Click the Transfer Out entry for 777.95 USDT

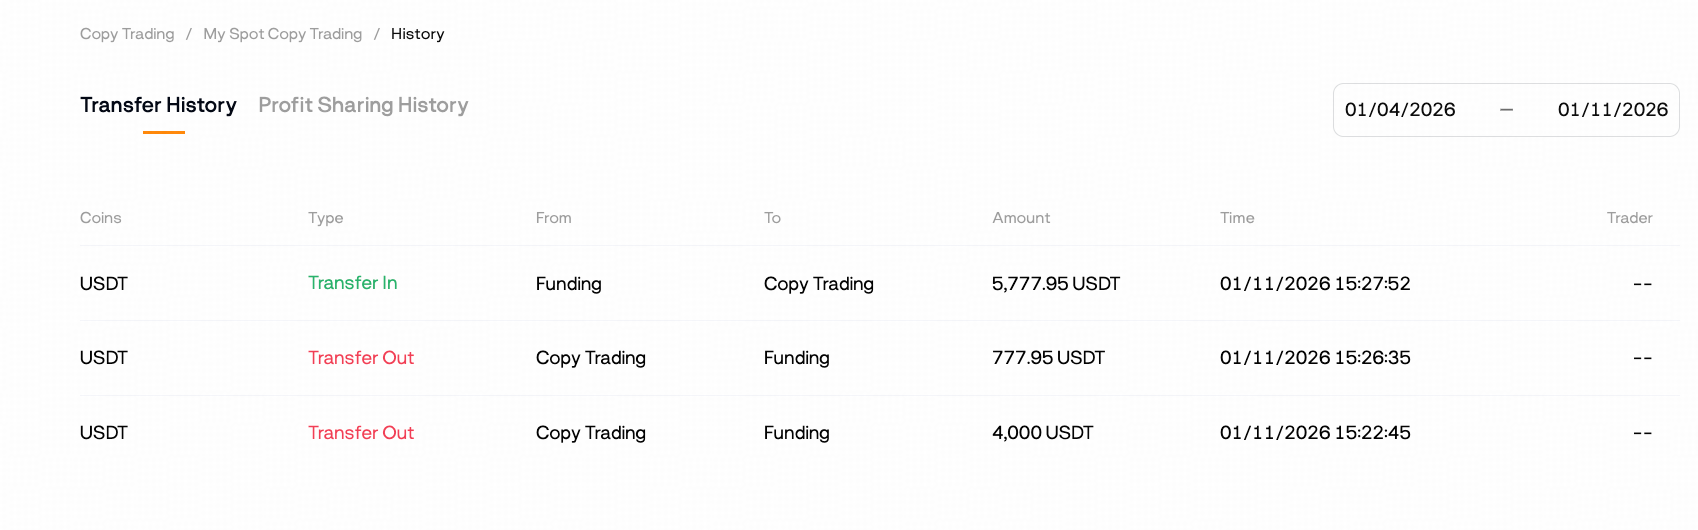360,358
